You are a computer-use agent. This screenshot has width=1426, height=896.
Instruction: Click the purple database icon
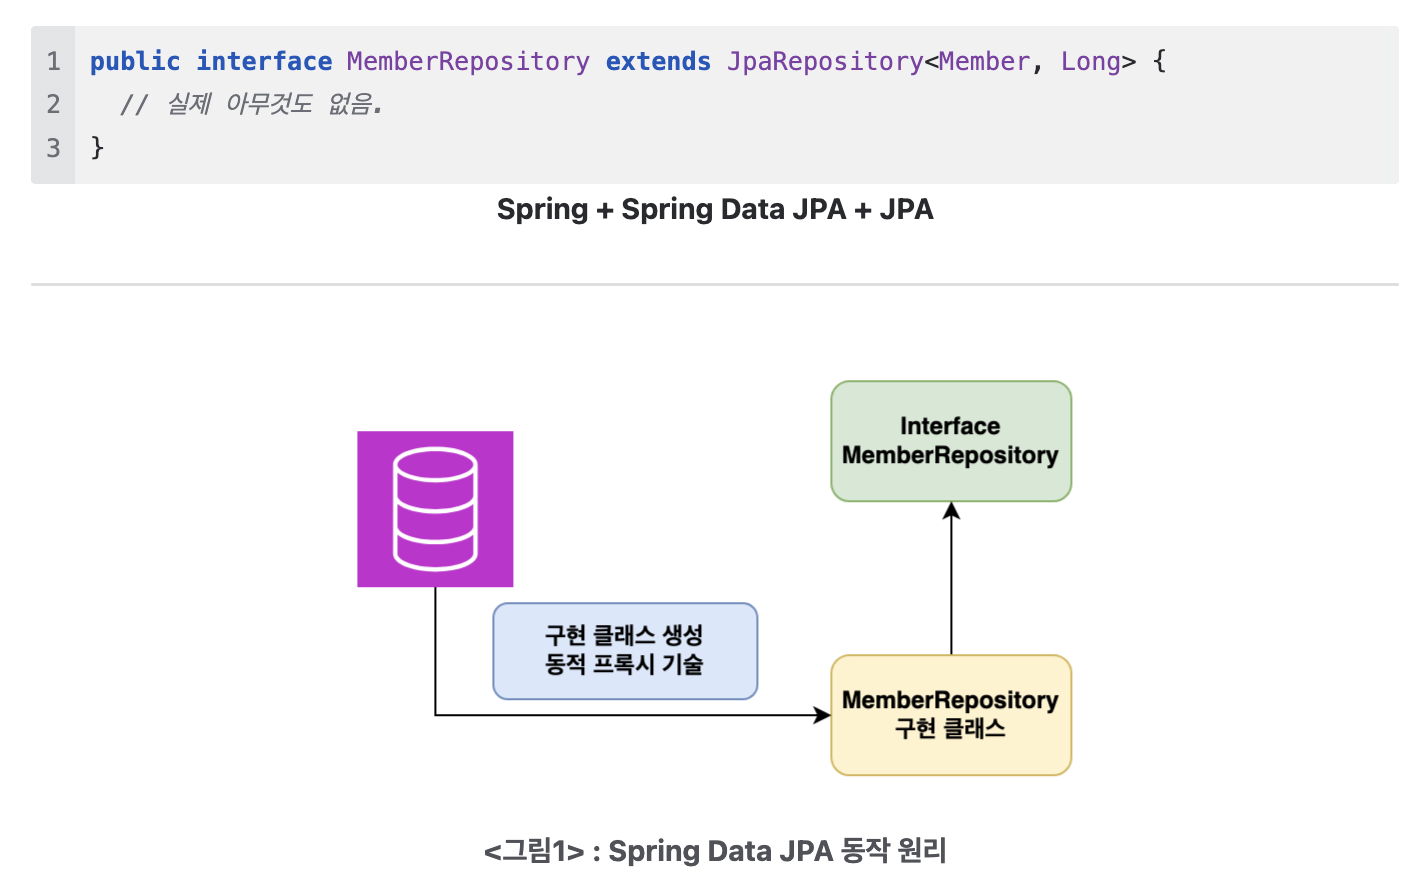435,509
